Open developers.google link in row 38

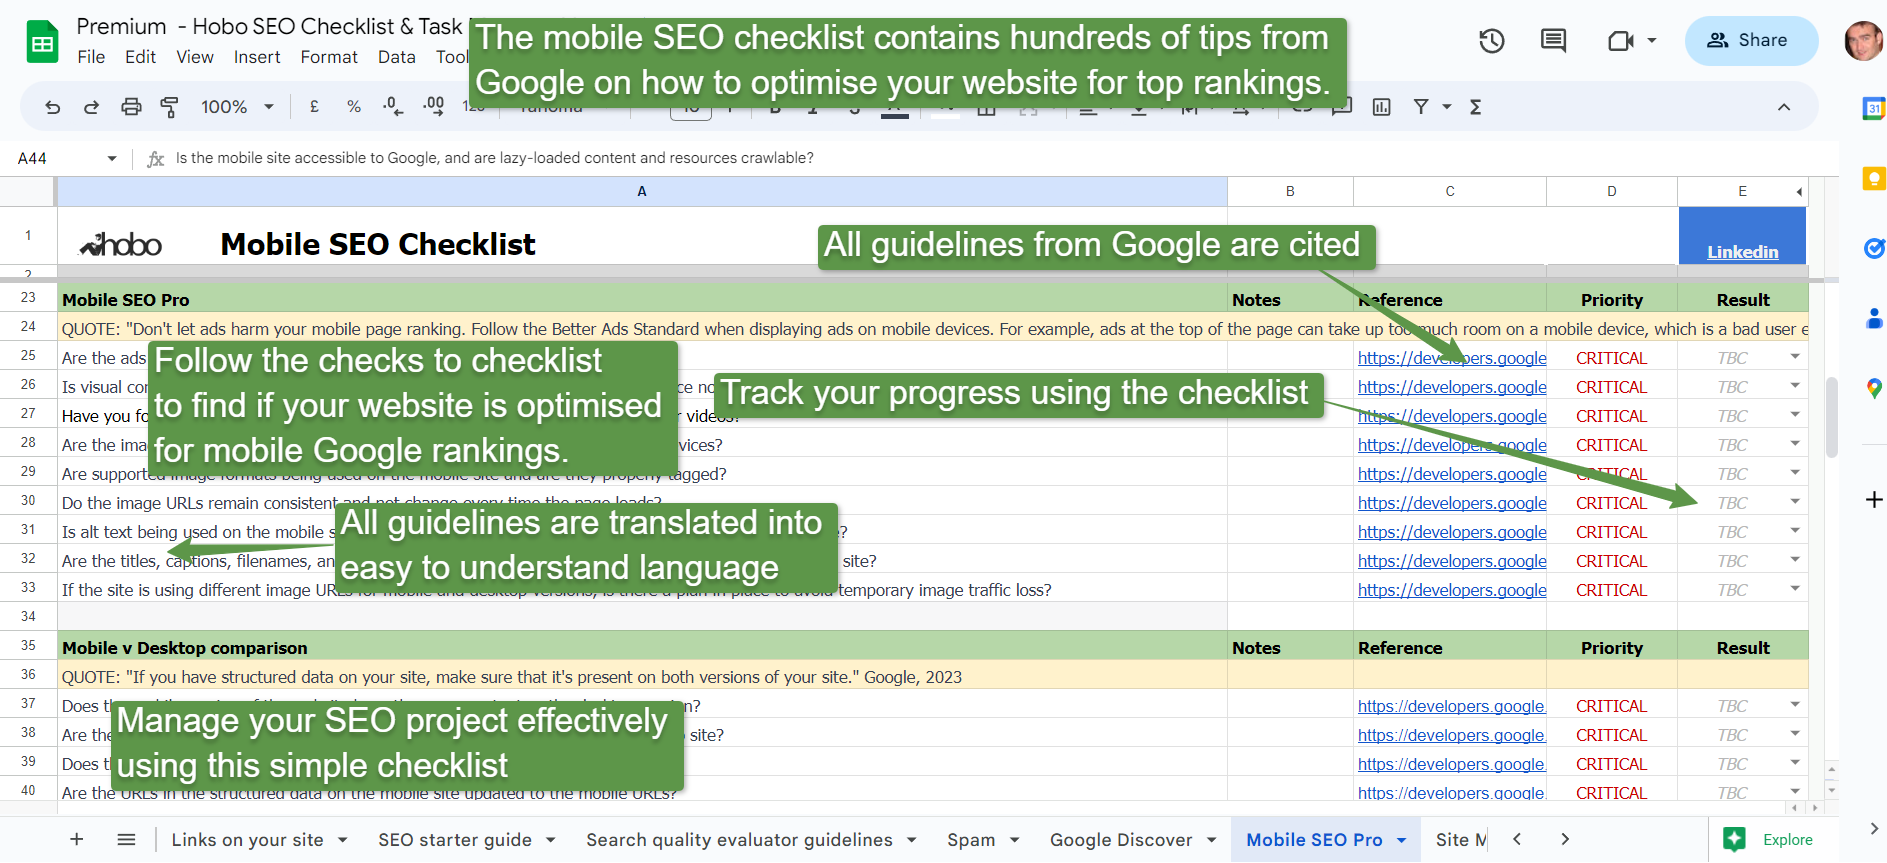click(1451, 735)
